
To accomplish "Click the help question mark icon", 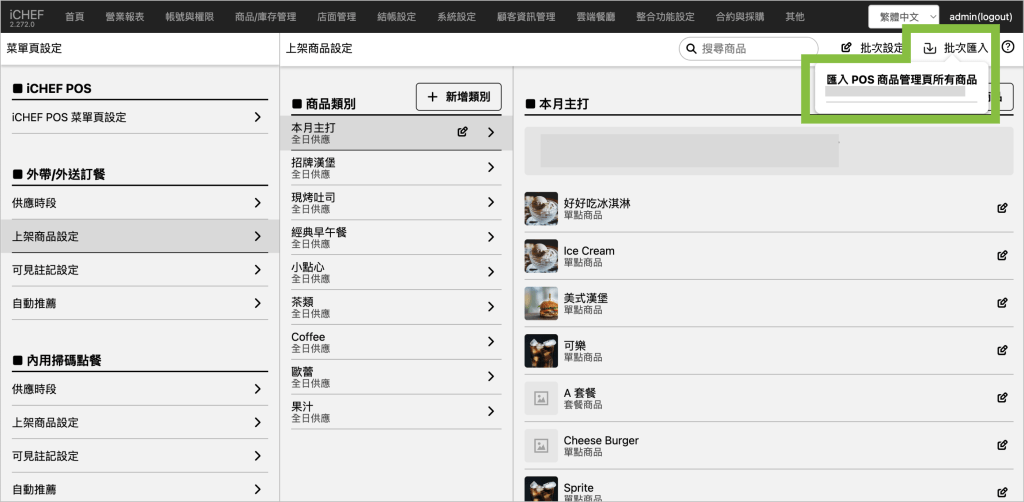I will click(x=1007, y=47).
